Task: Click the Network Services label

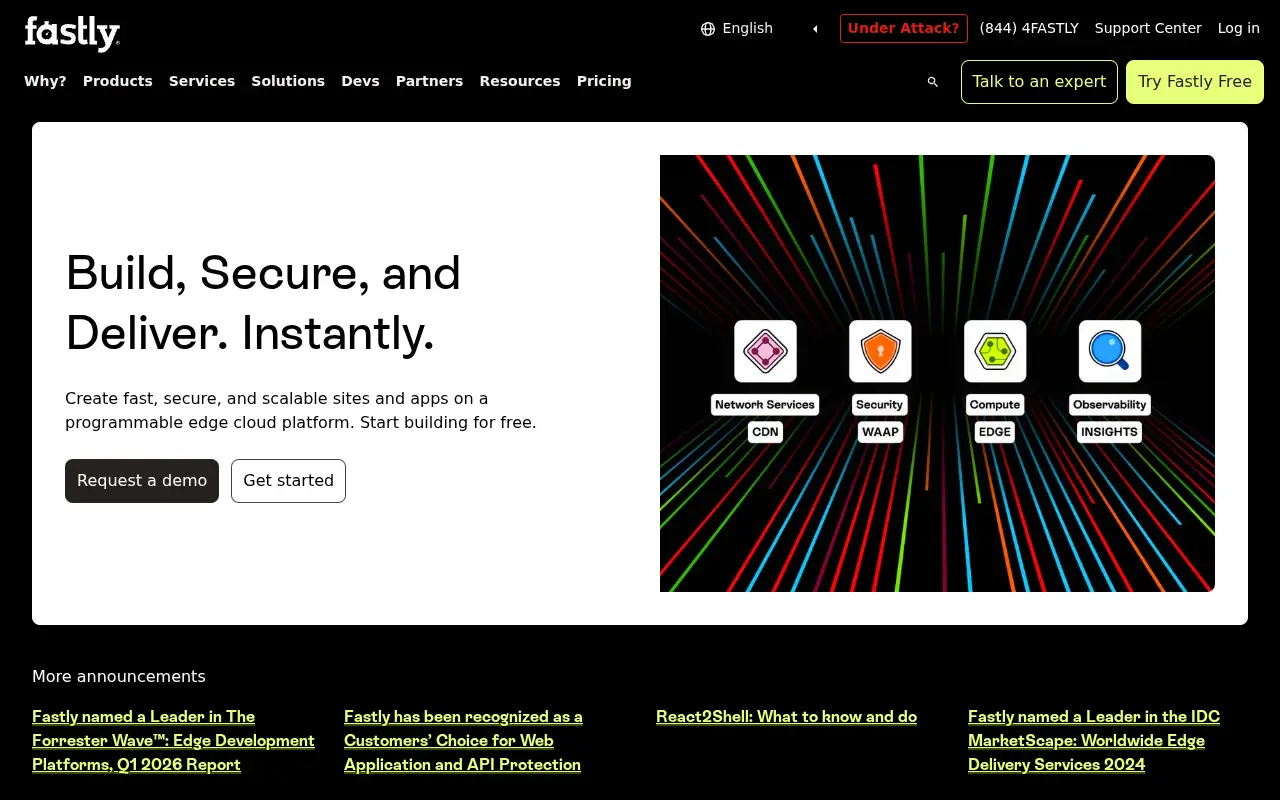Action: [x=765, y=405]
